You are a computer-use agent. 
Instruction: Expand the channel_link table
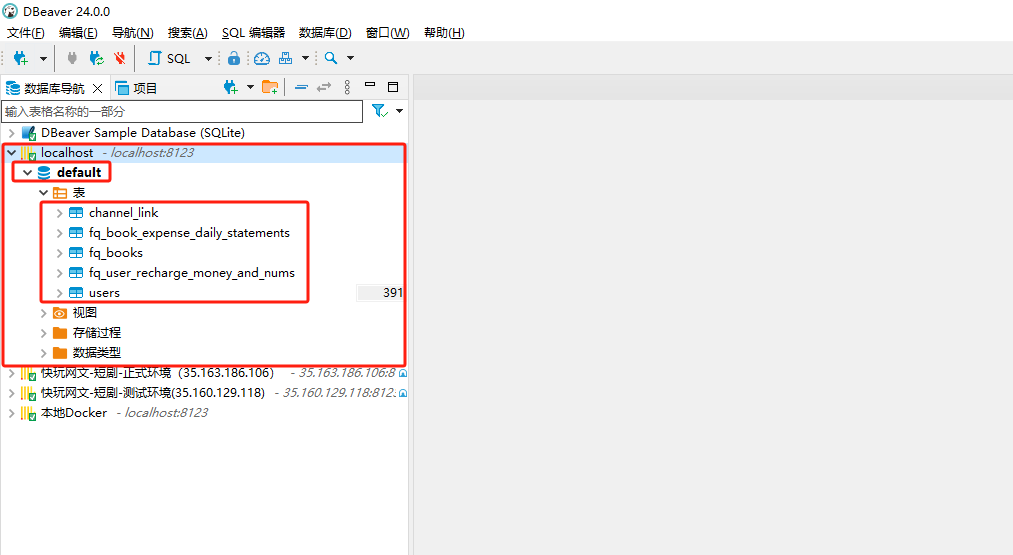[59, 213]
